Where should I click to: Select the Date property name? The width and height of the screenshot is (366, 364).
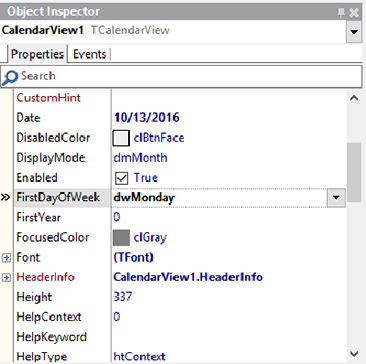(28, 118)
